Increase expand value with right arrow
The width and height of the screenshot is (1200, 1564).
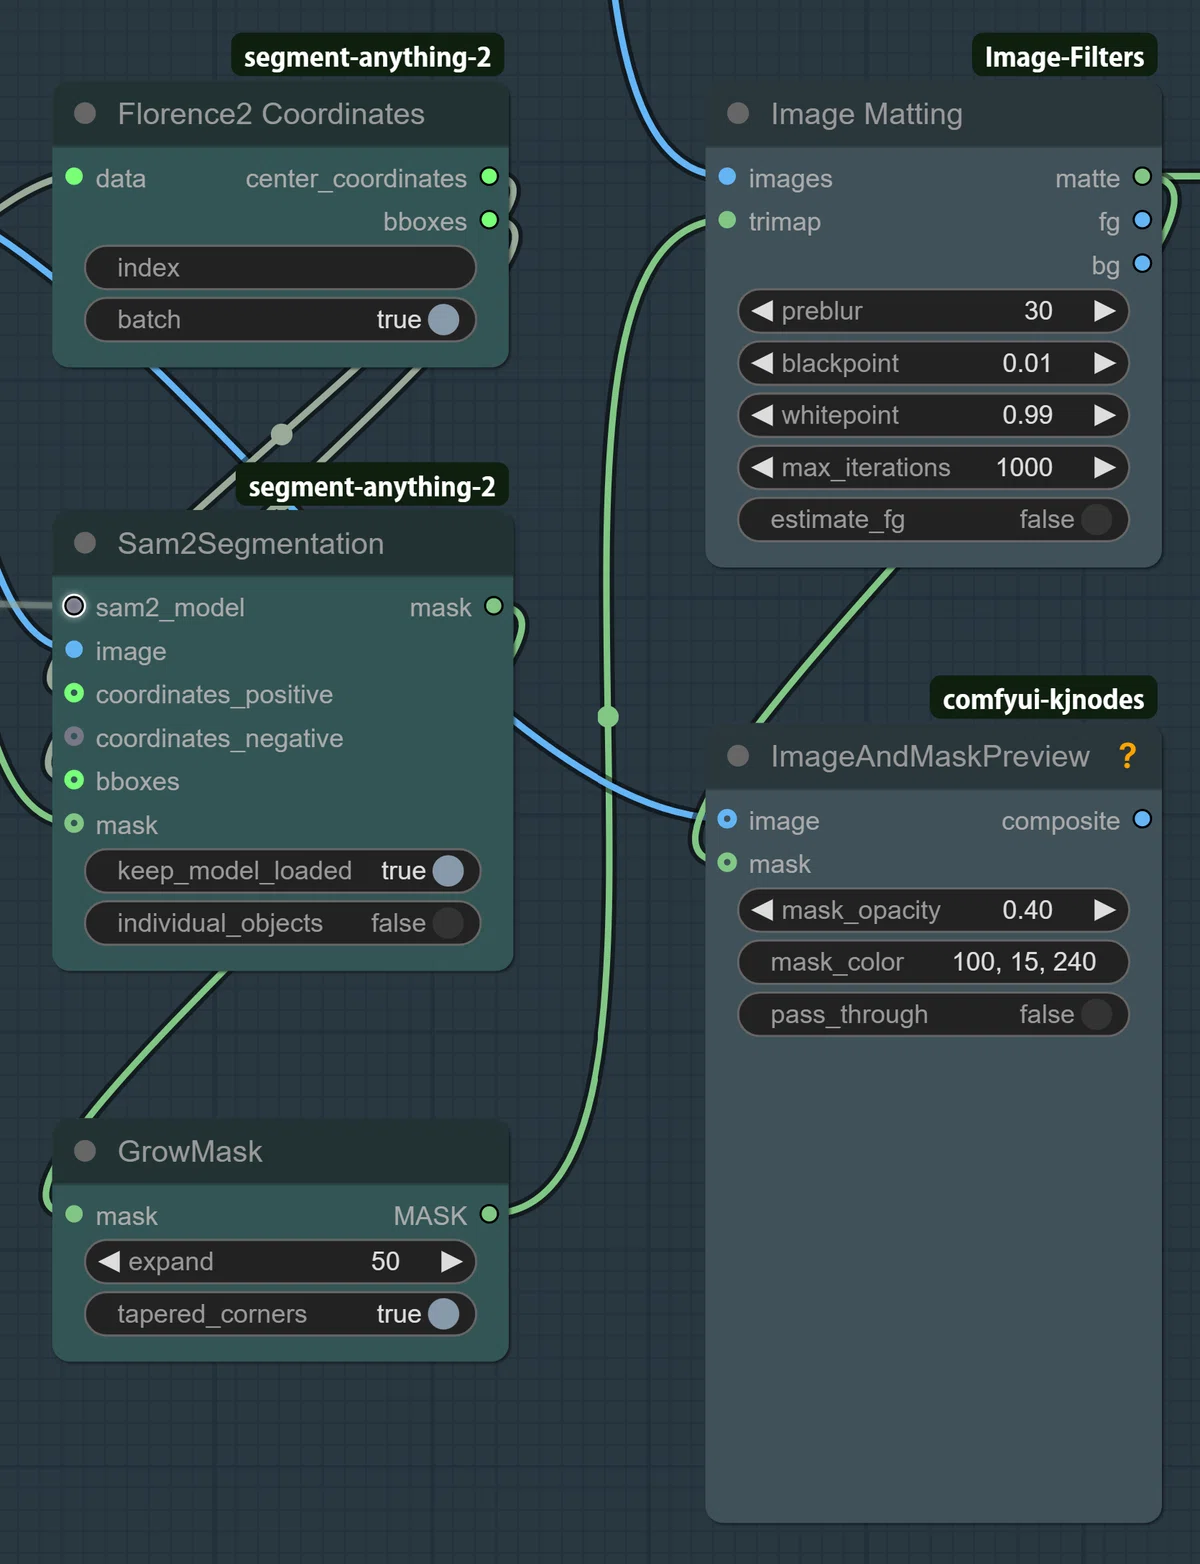[451, 1262]
